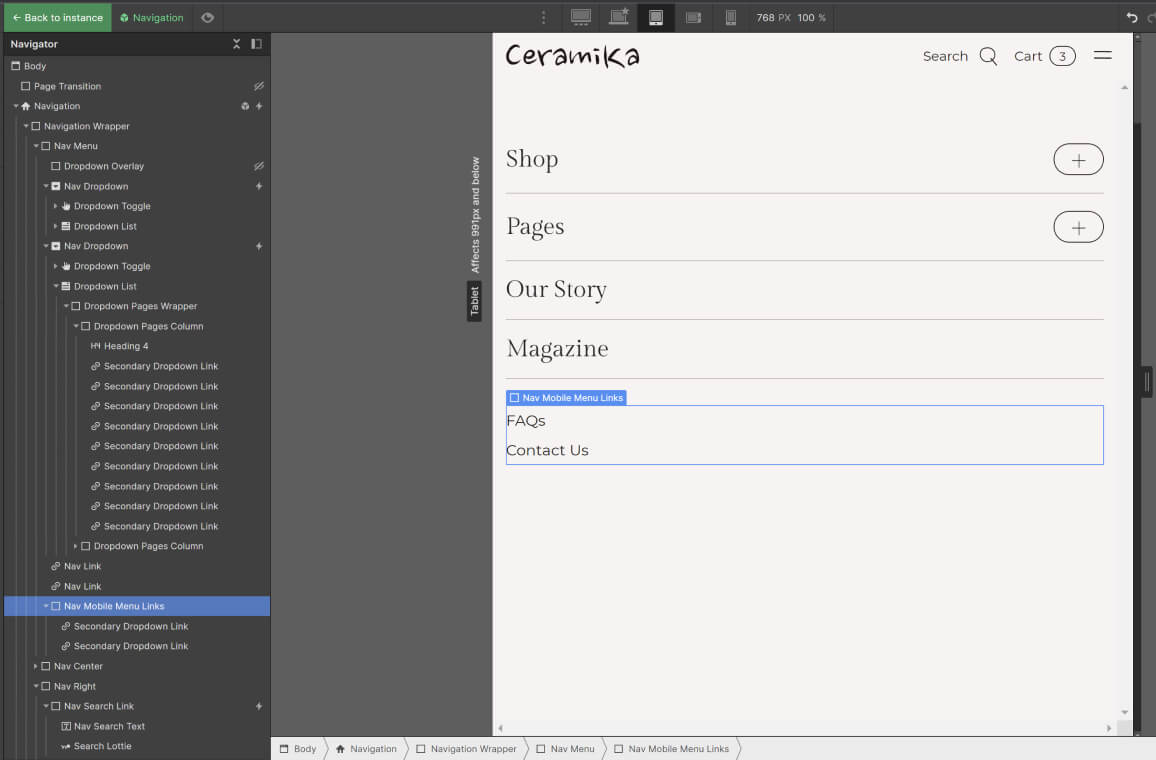Click the 100 % zoom value
The image size is (1156, 760).
point(811,18)
